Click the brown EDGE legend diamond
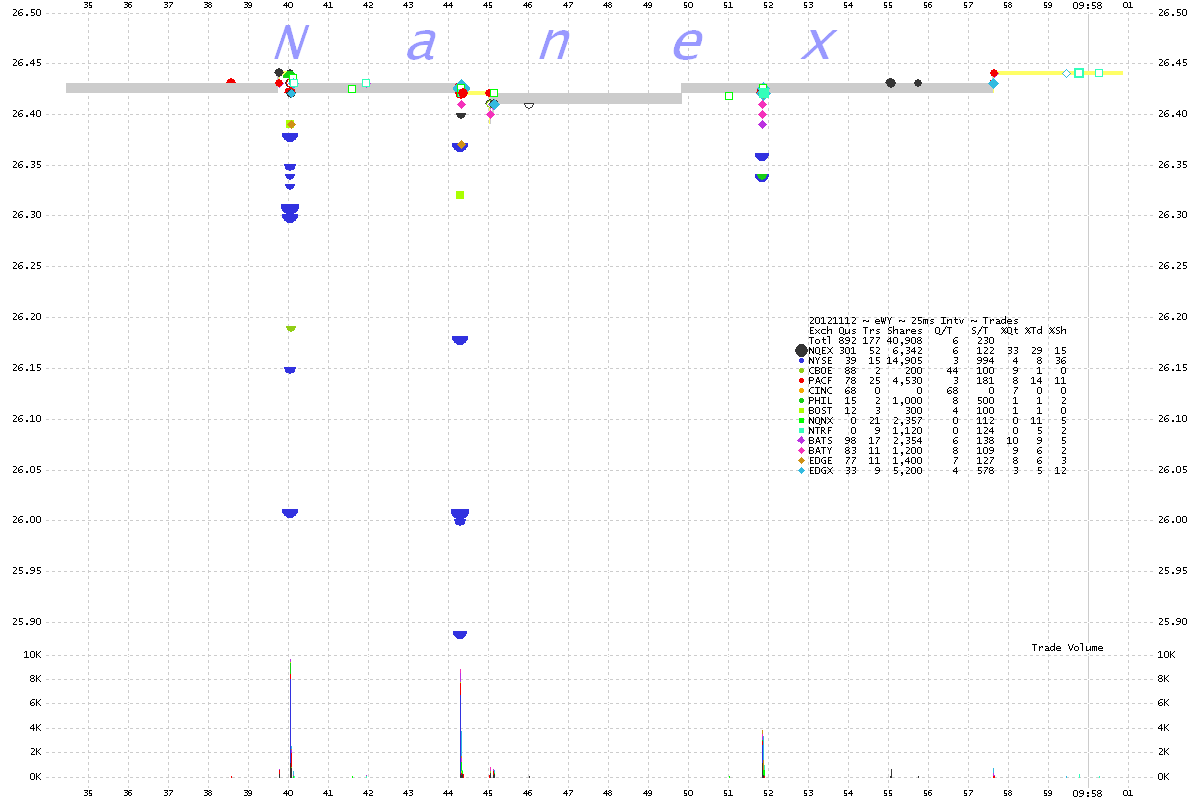This screenshot has width=1200, height=800. coord(801,460)
